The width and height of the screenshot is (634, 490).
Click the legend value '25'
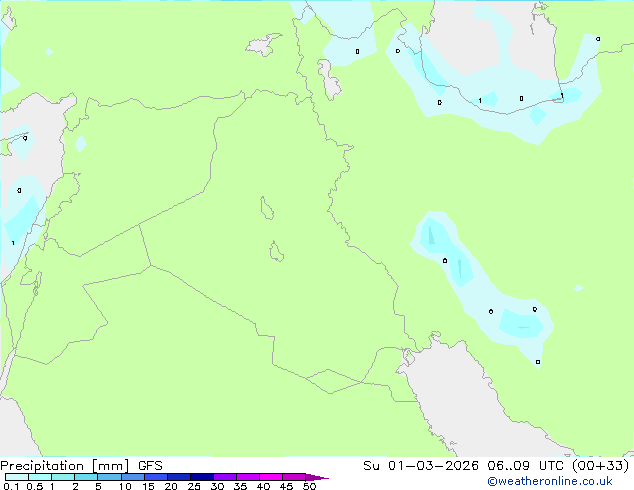click(194, 486)
